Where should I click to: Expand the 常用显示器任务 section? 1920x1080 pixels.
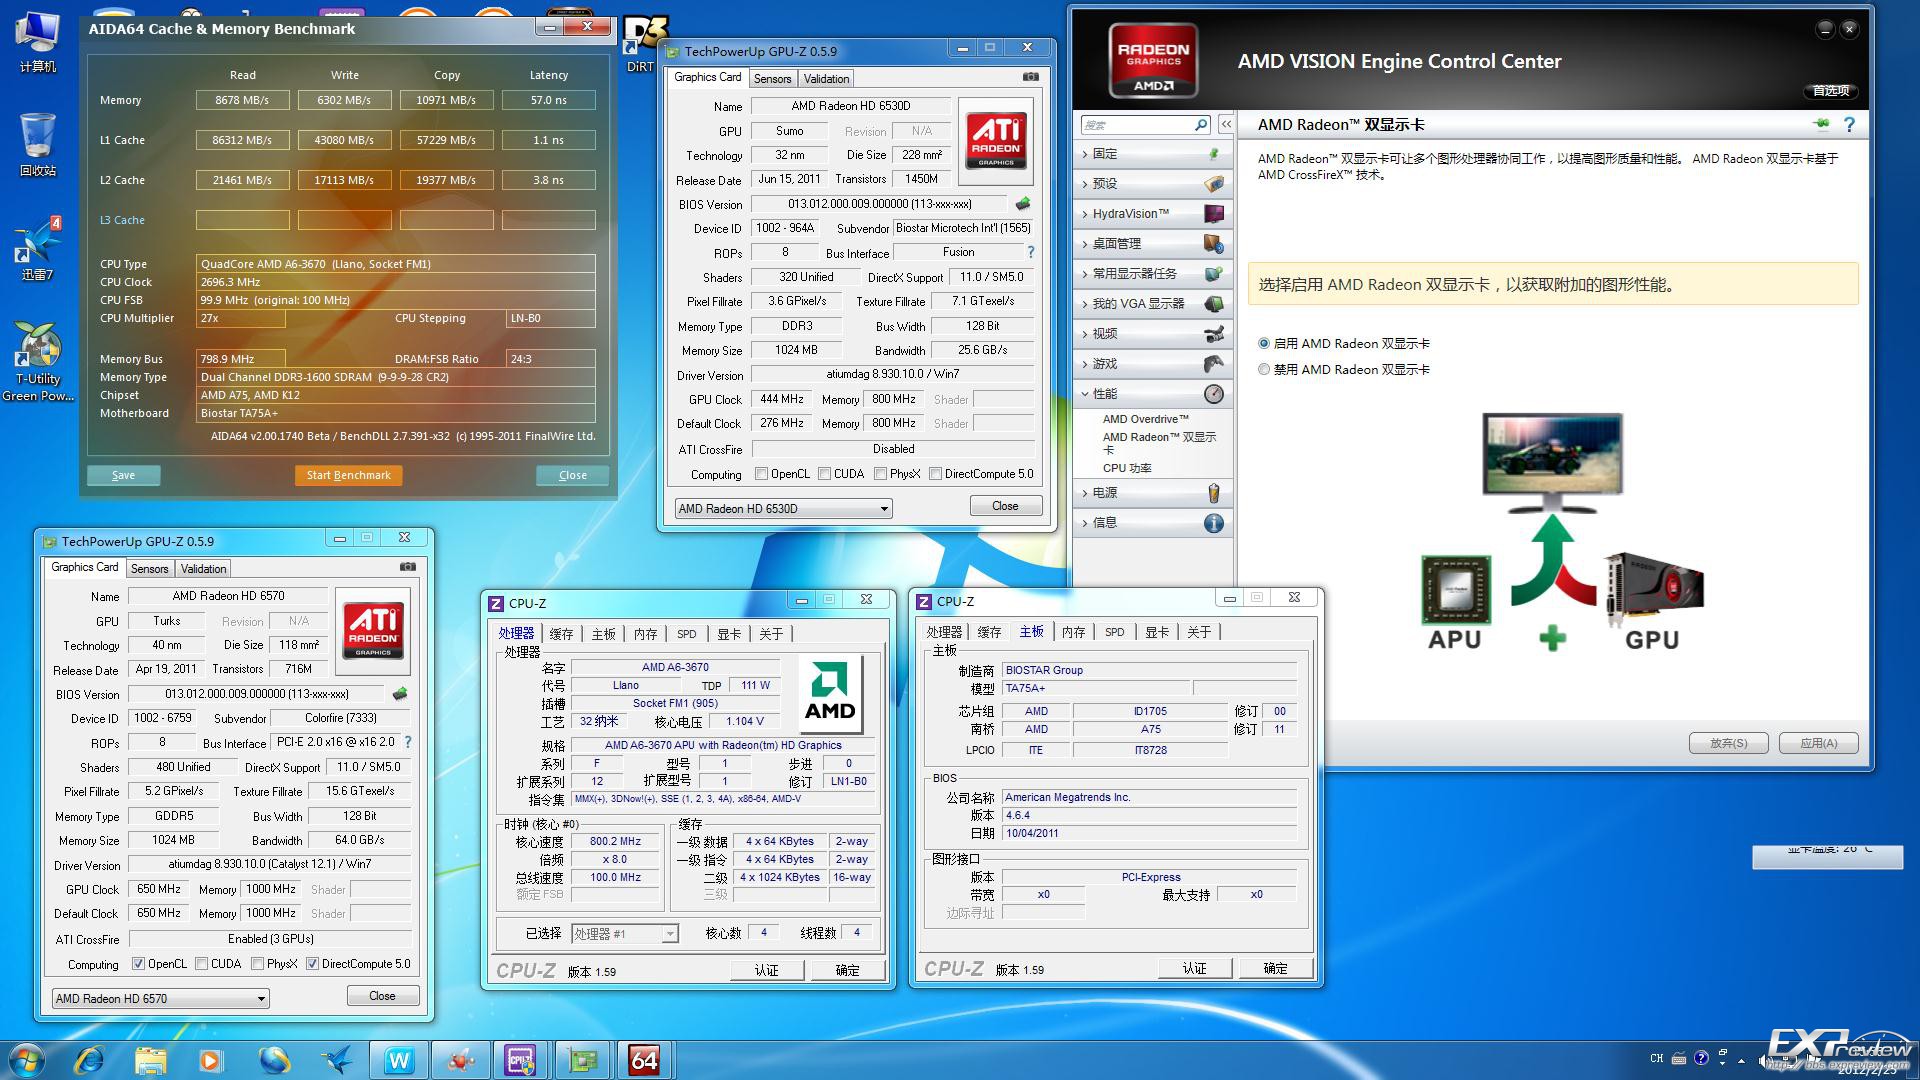coord(1154,274)
